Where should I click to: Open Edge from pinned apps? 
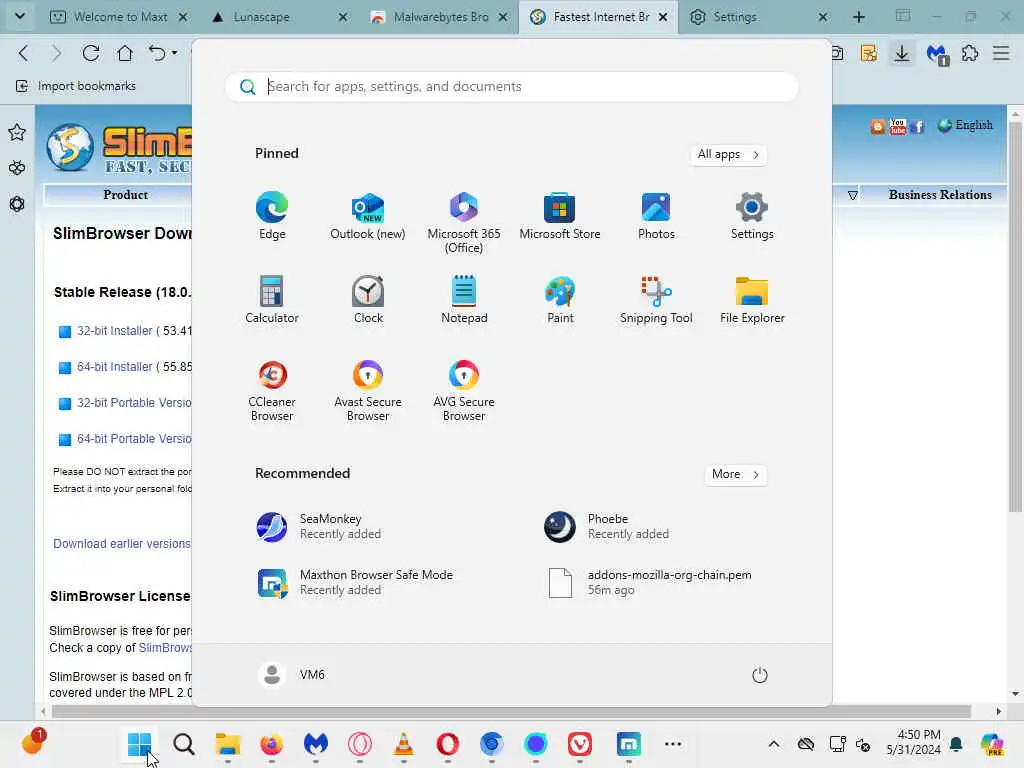click(x=272, y=216)
